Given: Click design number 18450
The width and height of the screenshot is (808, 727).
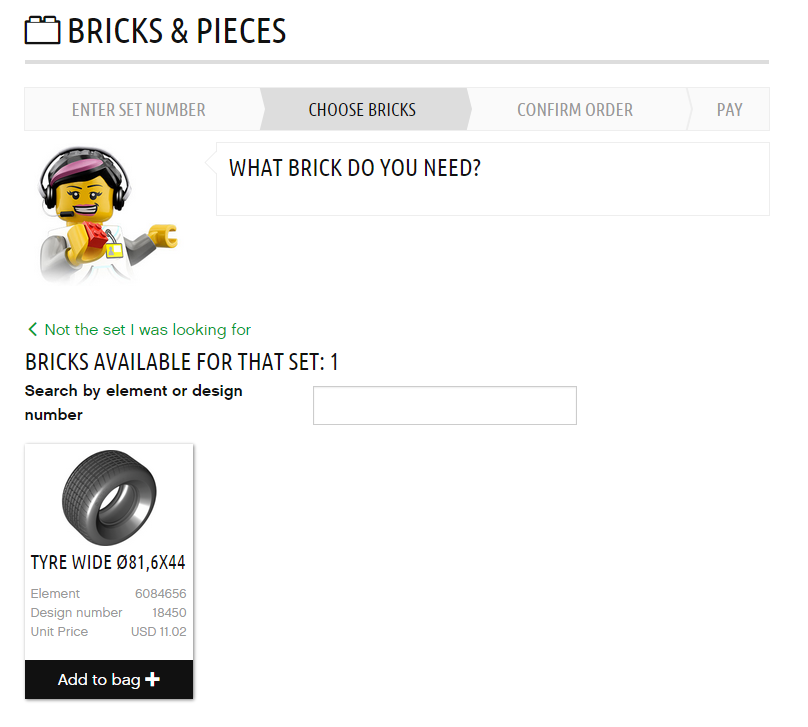Looking at the screenshot, I should click(169, 613).
